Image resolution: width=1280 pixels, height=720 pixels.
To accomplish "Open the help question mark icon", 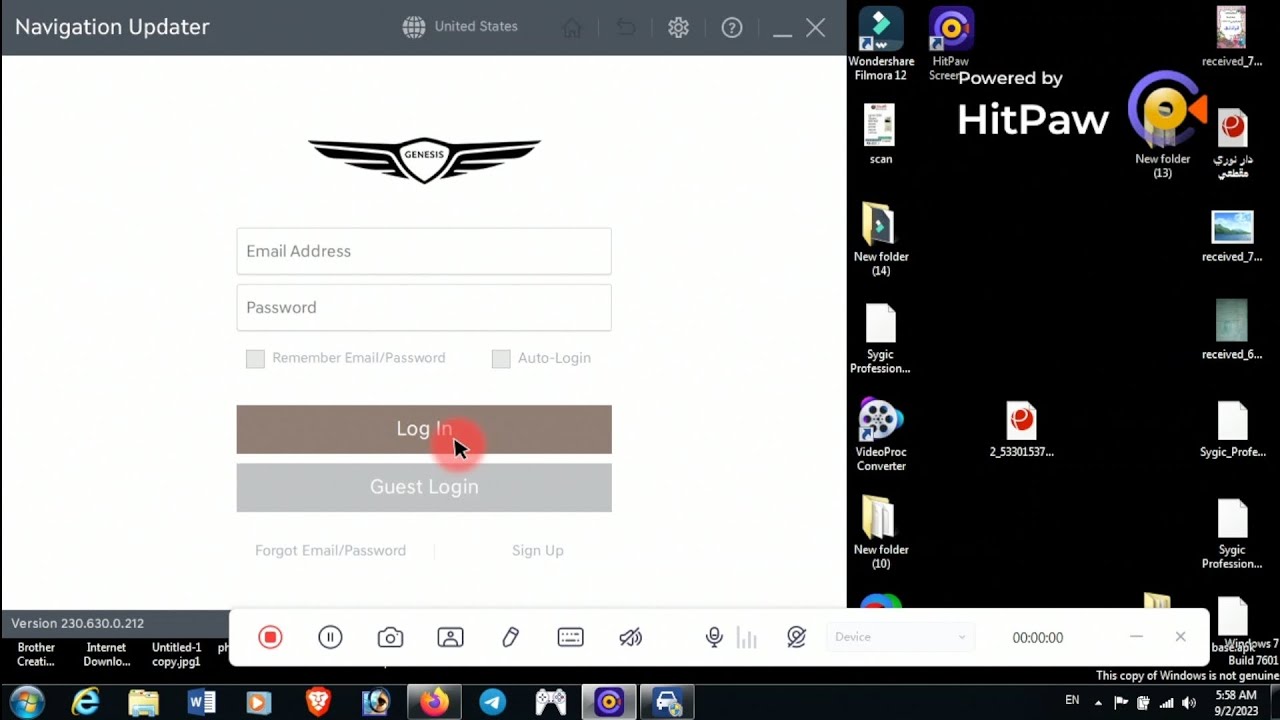I will pos(732,28).
